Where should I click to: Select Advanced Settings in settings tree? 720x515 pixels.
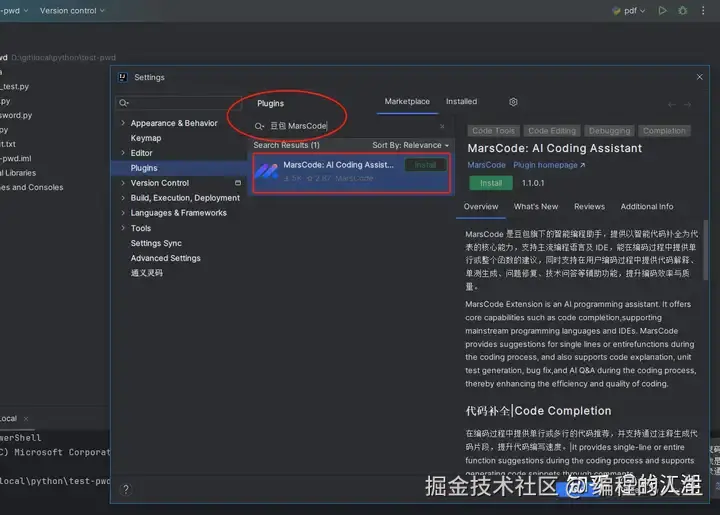(x=165, y=258)
